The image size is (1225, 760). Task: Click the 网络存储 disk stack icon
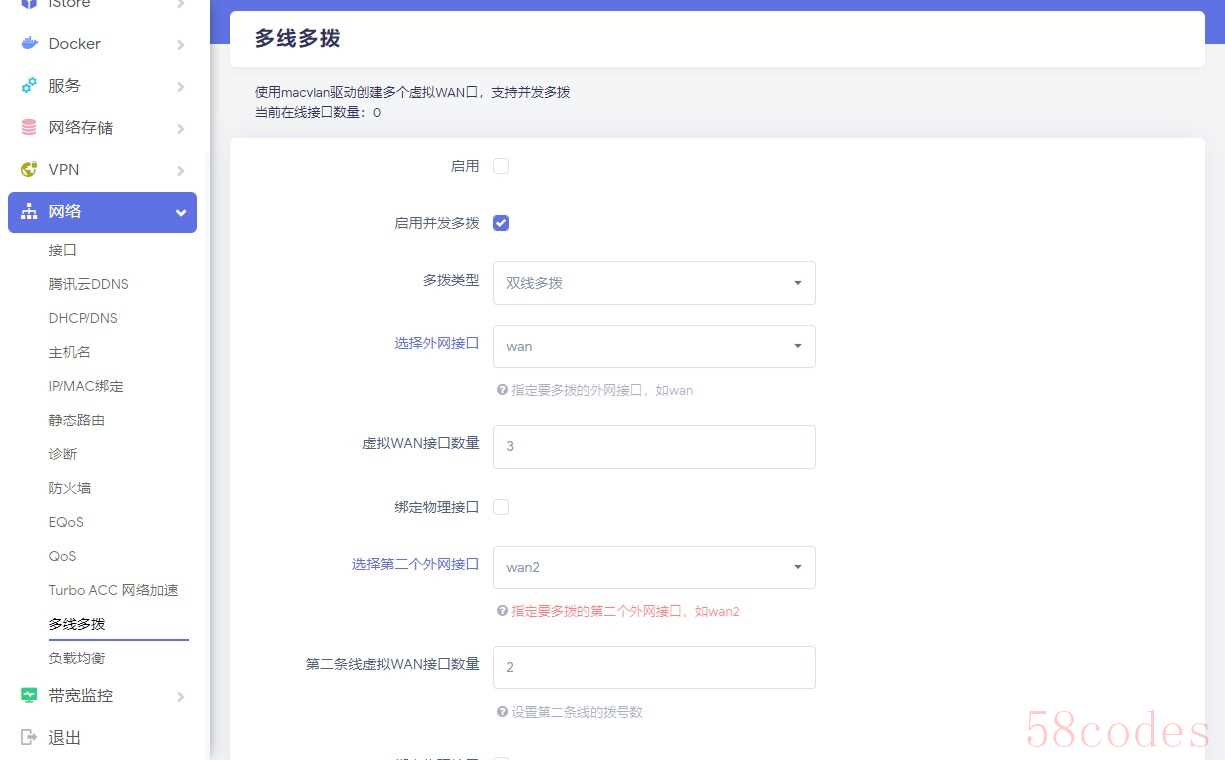(29, 128)
